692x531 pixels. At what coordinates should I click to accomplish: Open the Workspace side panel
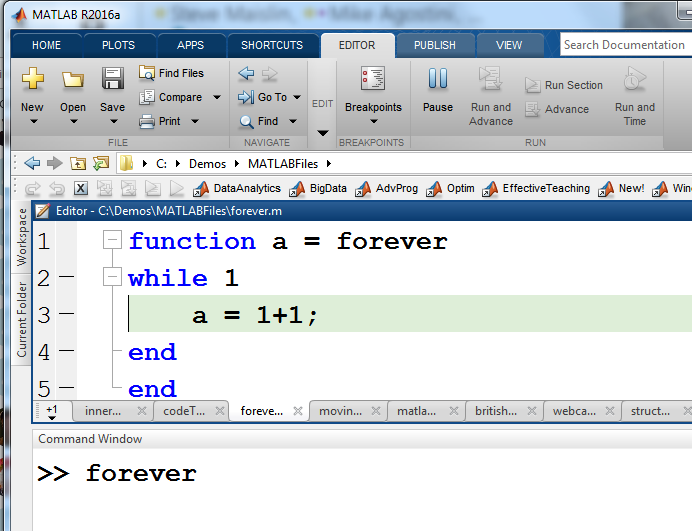(22, 238)
